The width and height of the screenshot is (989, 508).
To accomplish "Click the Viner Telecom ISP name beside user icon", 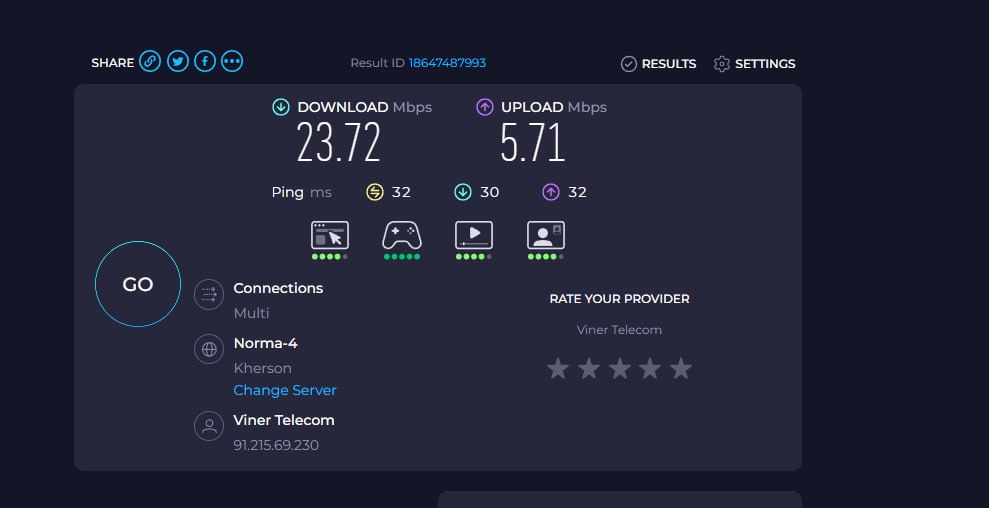I will click(x=284, y=420).
